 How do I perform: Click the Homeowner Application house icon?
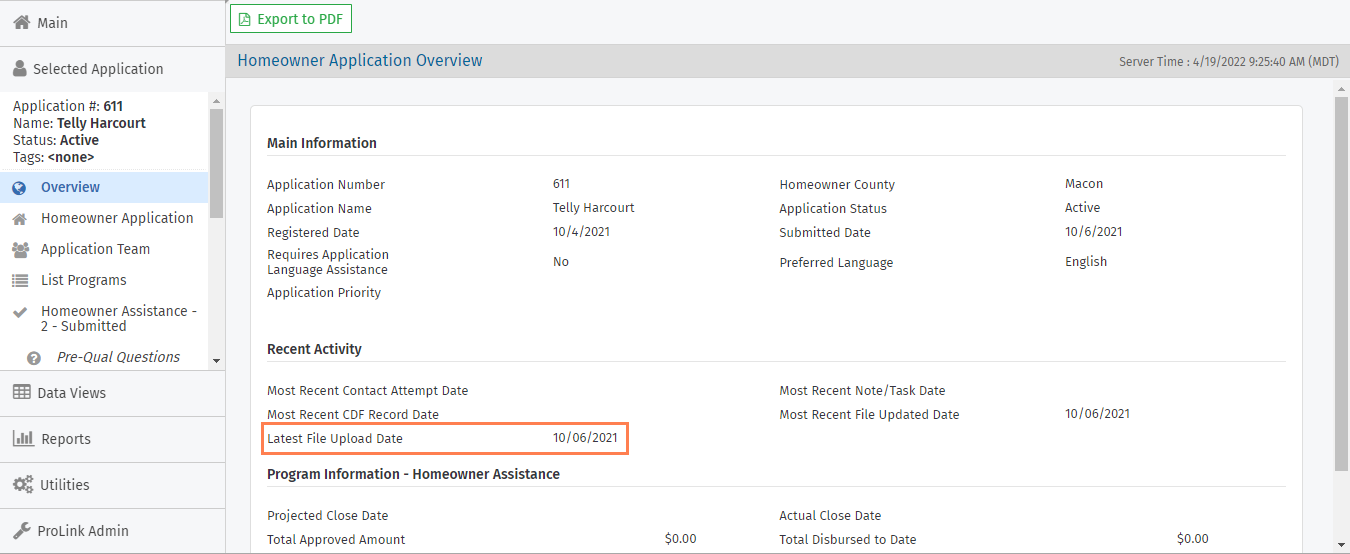tap(19, 218)
